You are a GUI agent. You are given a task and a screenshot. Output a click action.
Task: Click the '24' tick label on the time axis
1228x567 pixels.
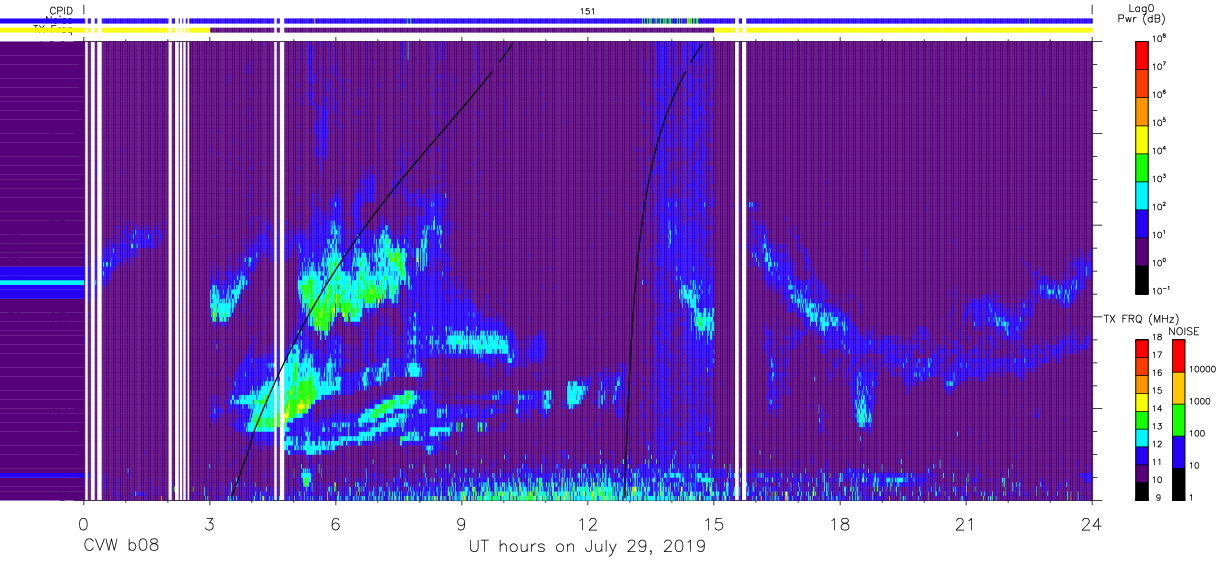click(x=1092, y=524)
